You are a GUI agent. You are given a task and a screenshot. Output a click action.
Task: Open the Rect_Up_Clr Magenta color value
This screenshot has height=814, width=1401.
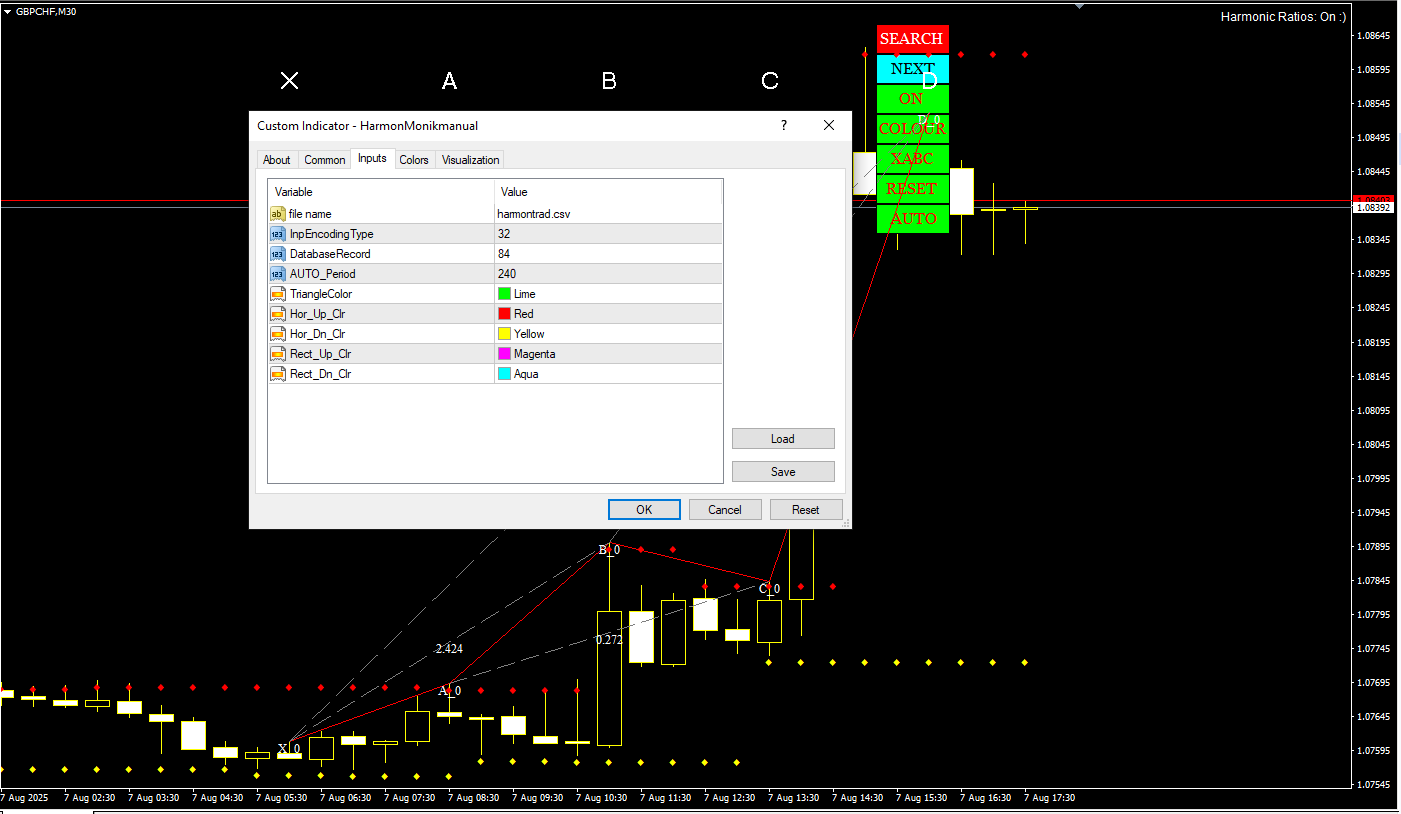point(534,354)
